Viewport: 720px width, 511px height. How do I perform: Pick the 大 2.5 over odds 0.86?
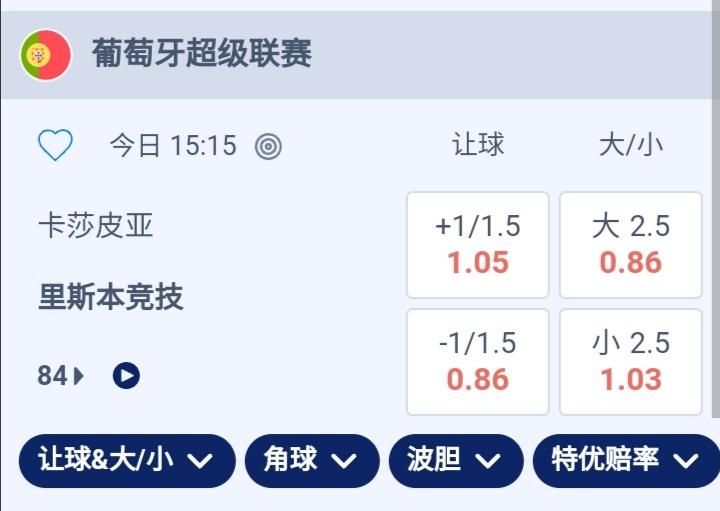coord(631,245)
